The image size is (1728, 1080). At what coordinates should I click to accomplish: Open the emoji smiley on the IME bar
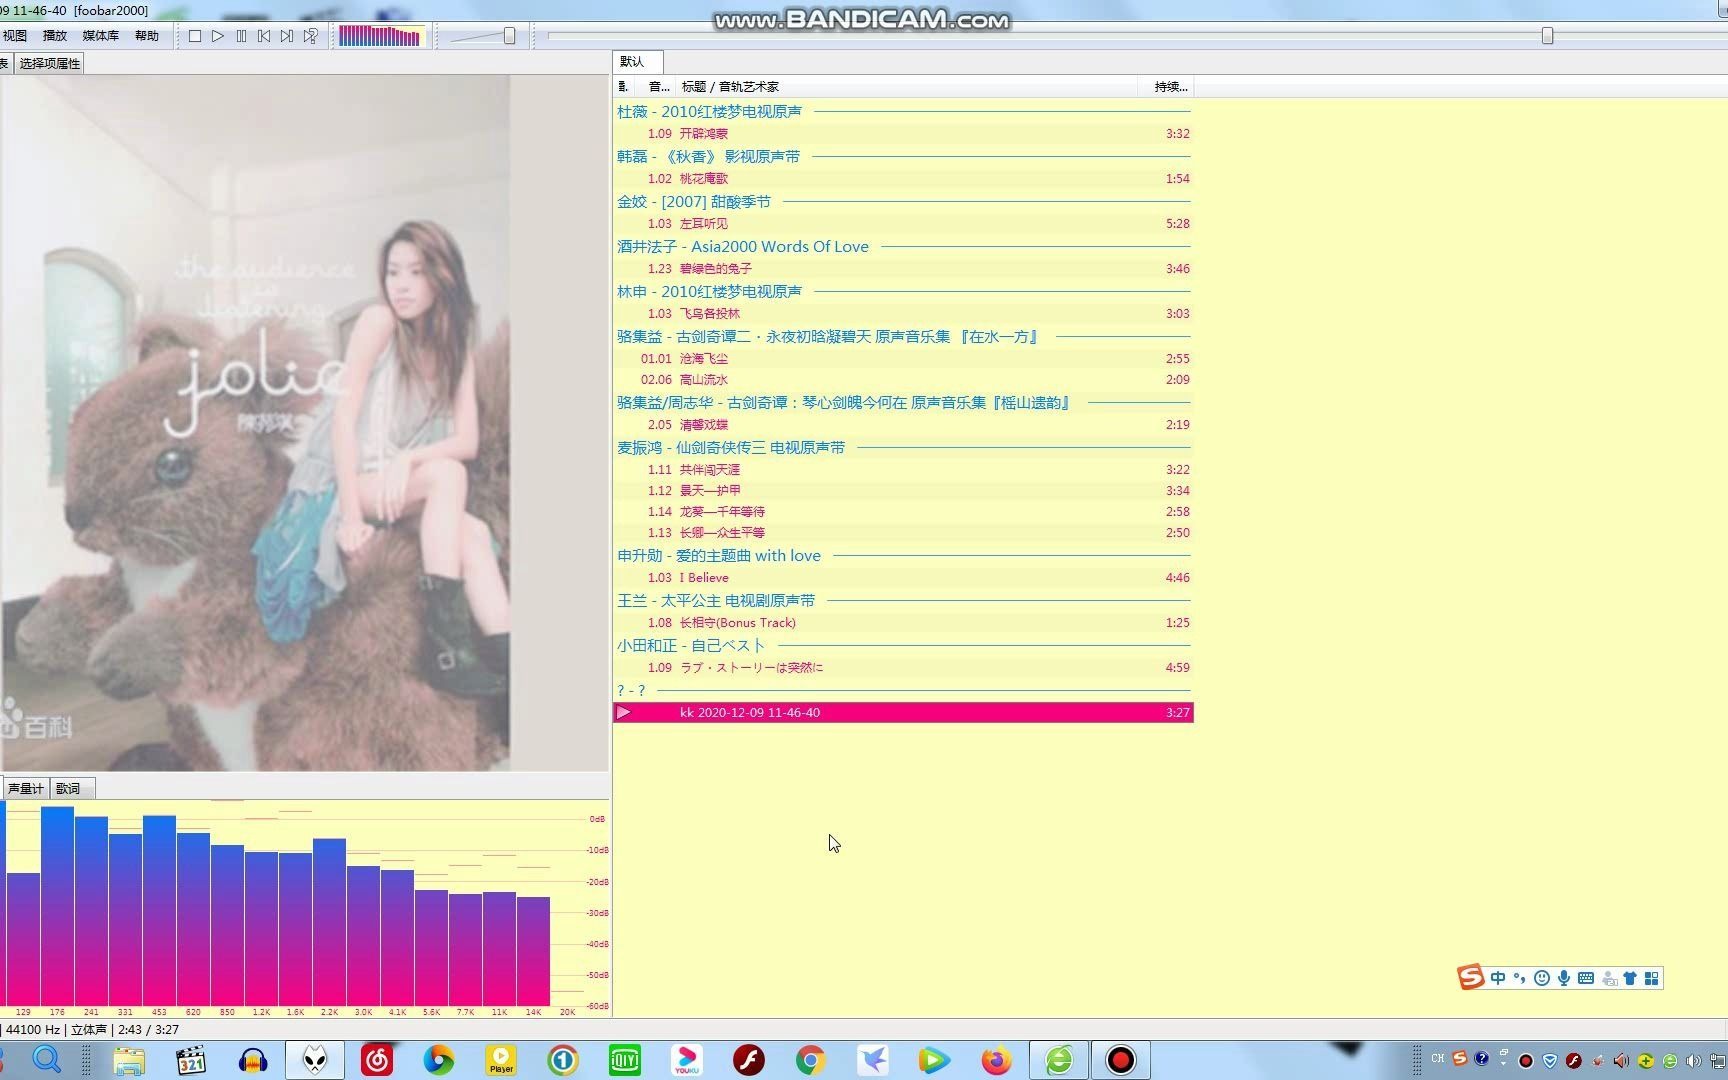point(1542,978)
